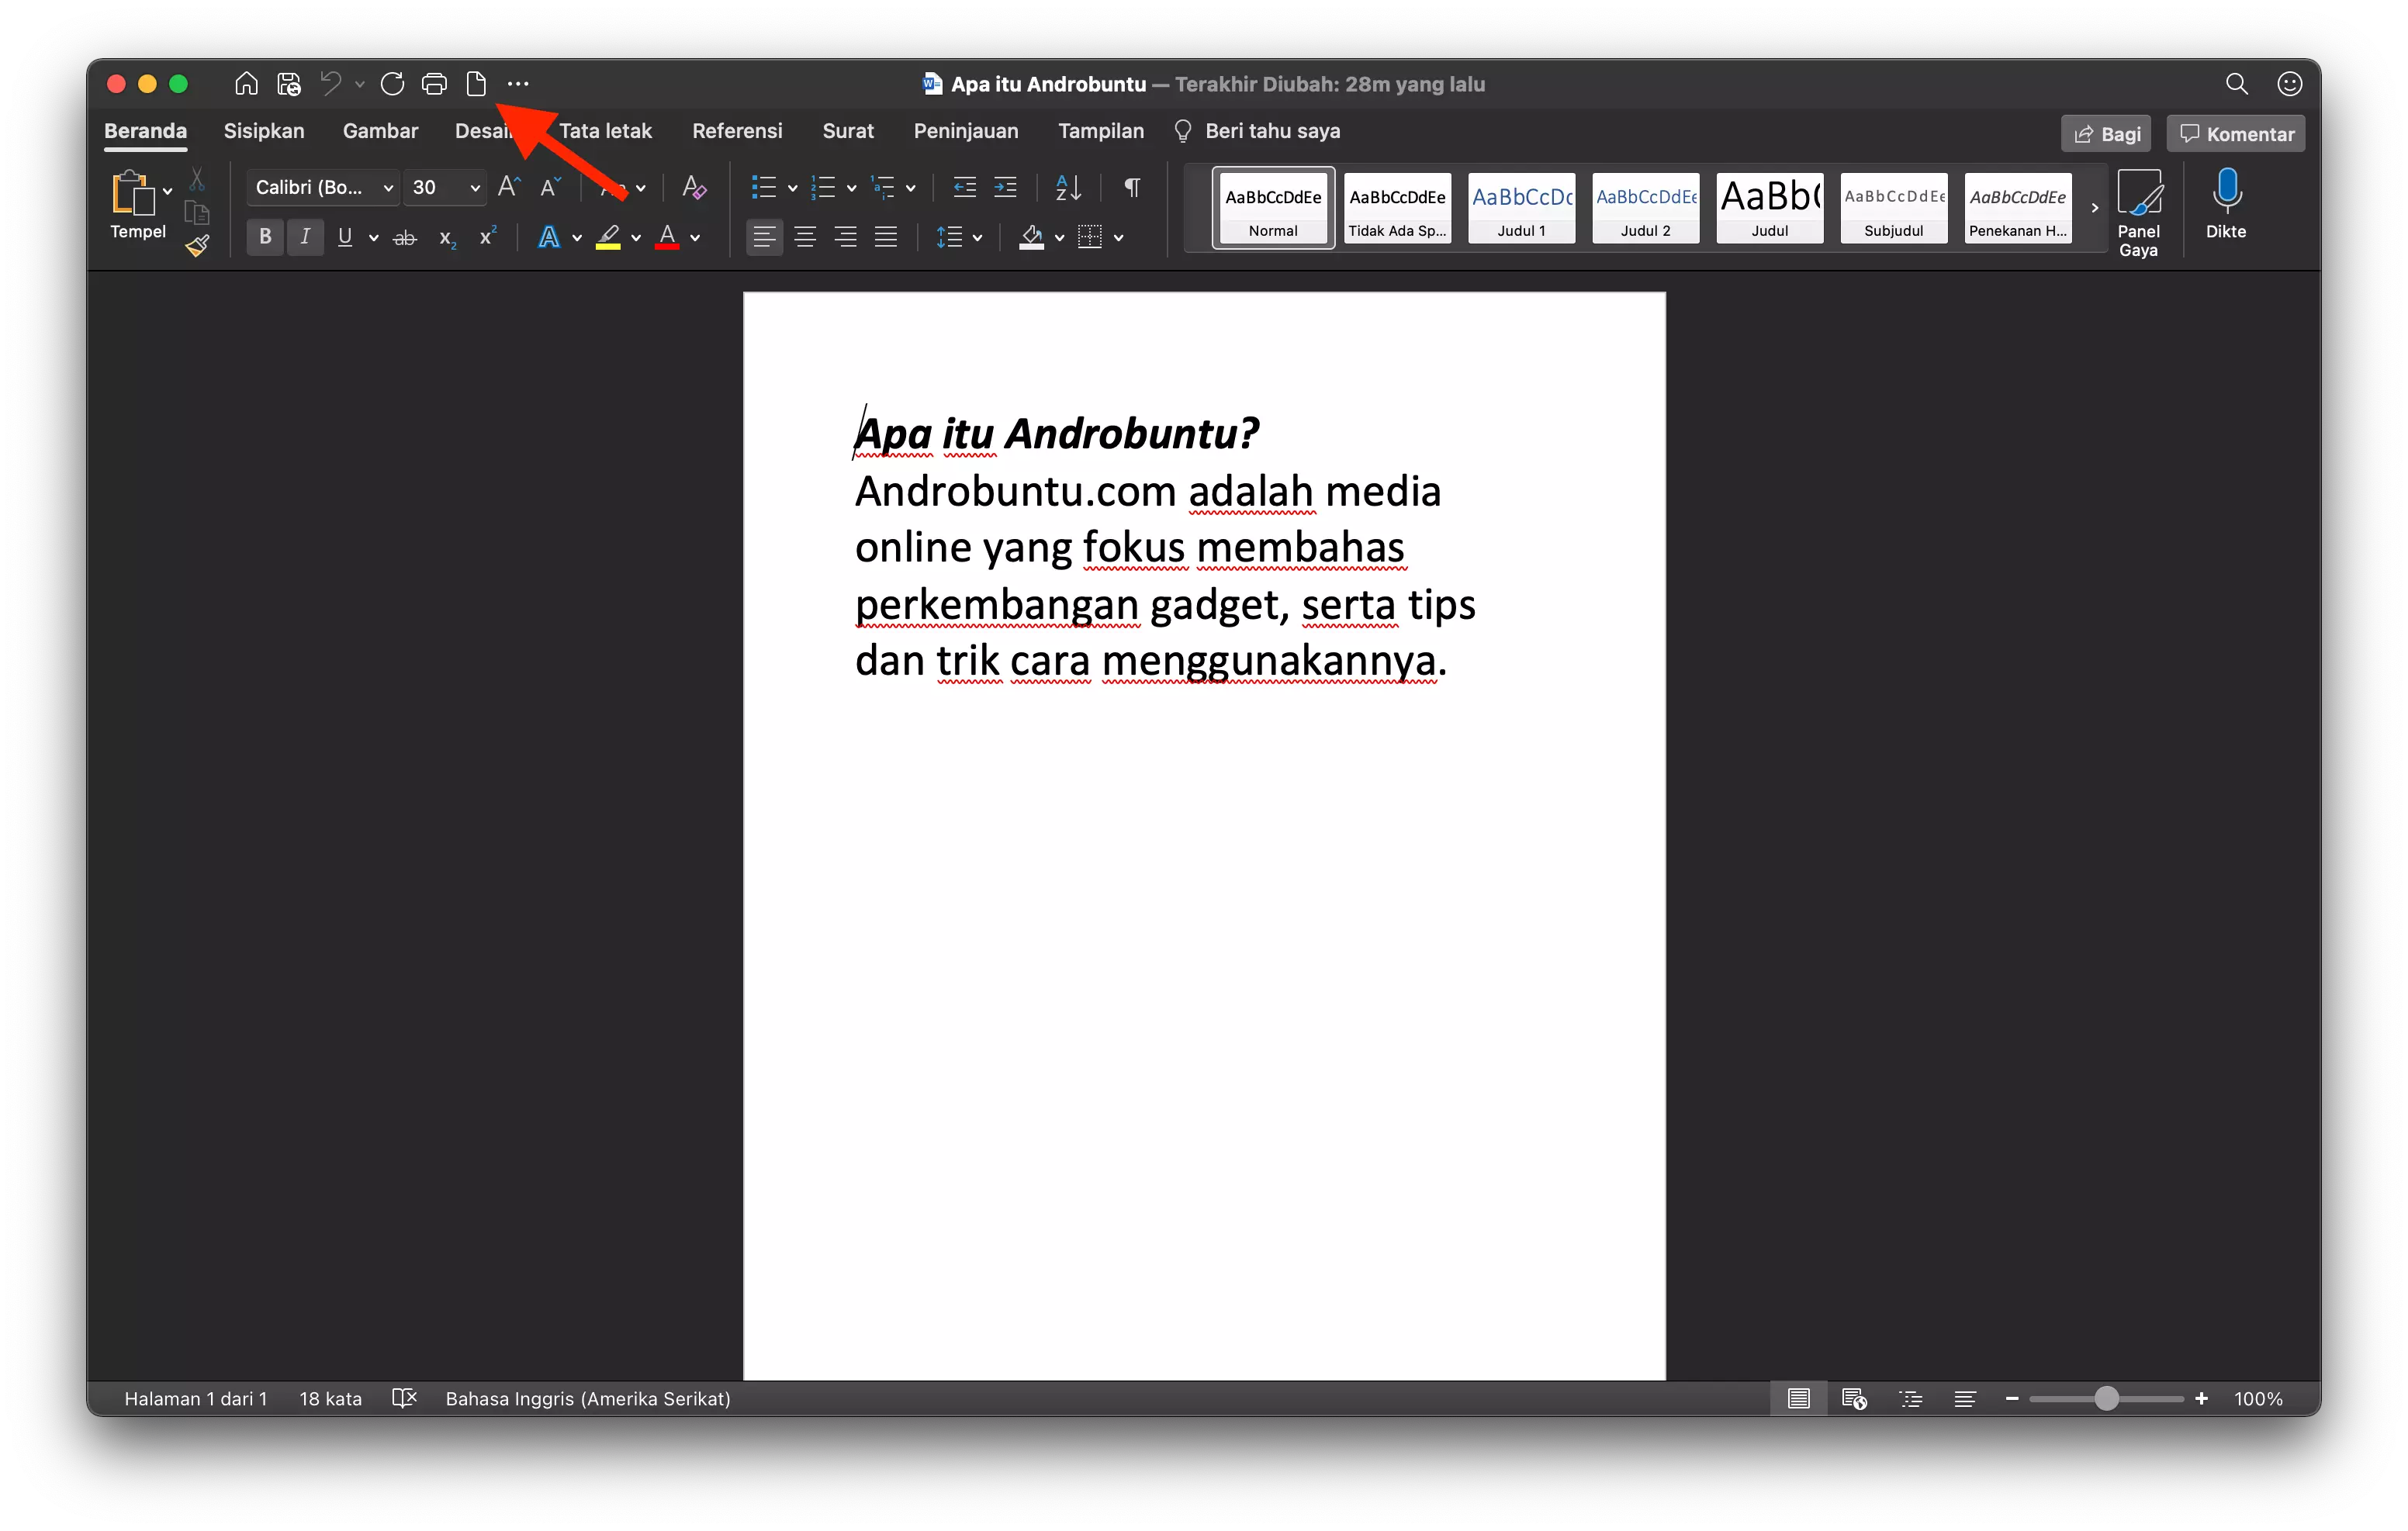The width and height of the screenshot is (2408, 1531).
Task: Toggle the Show/Hide paragraph marks icon
Action: 1130,188
